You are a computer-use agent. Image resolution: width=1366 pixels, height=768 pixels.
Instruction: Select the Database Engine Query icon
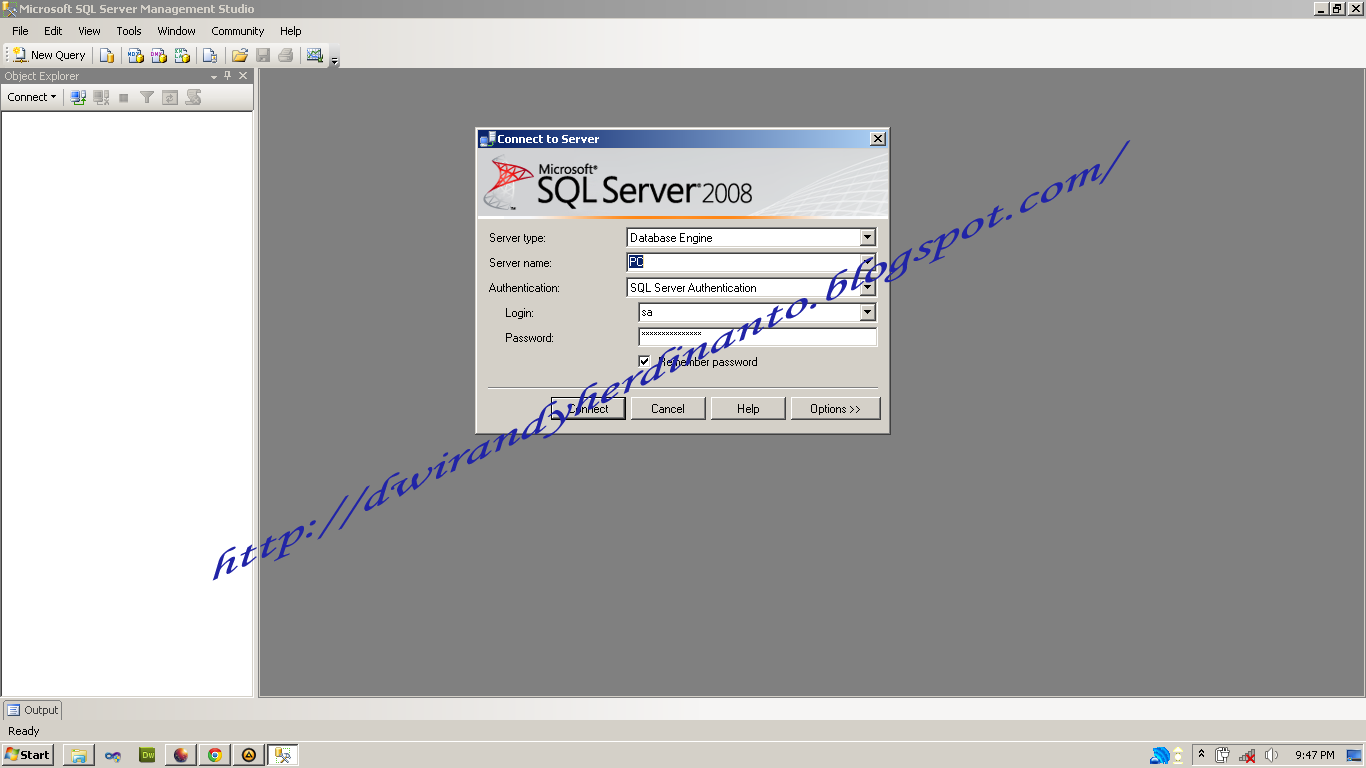point(107,55)
